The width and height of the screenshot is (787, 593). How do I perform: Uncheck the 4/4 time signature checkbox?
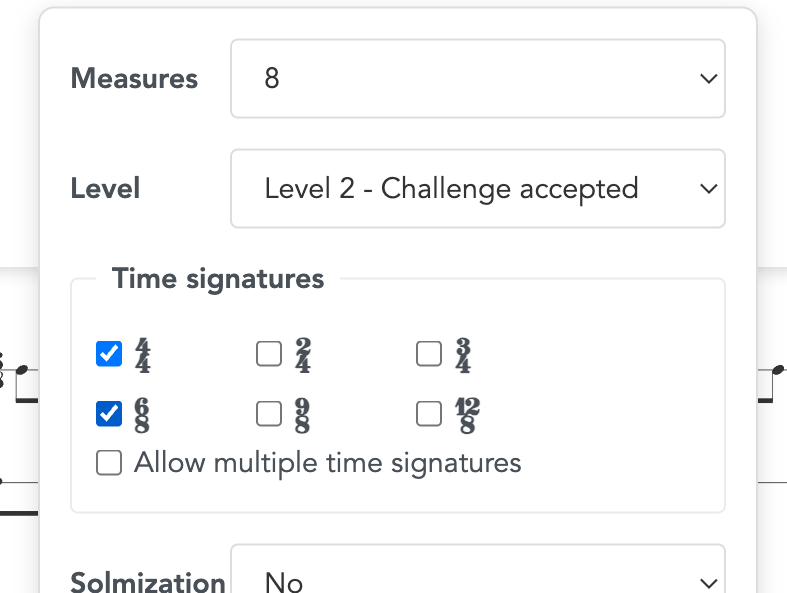109,354
